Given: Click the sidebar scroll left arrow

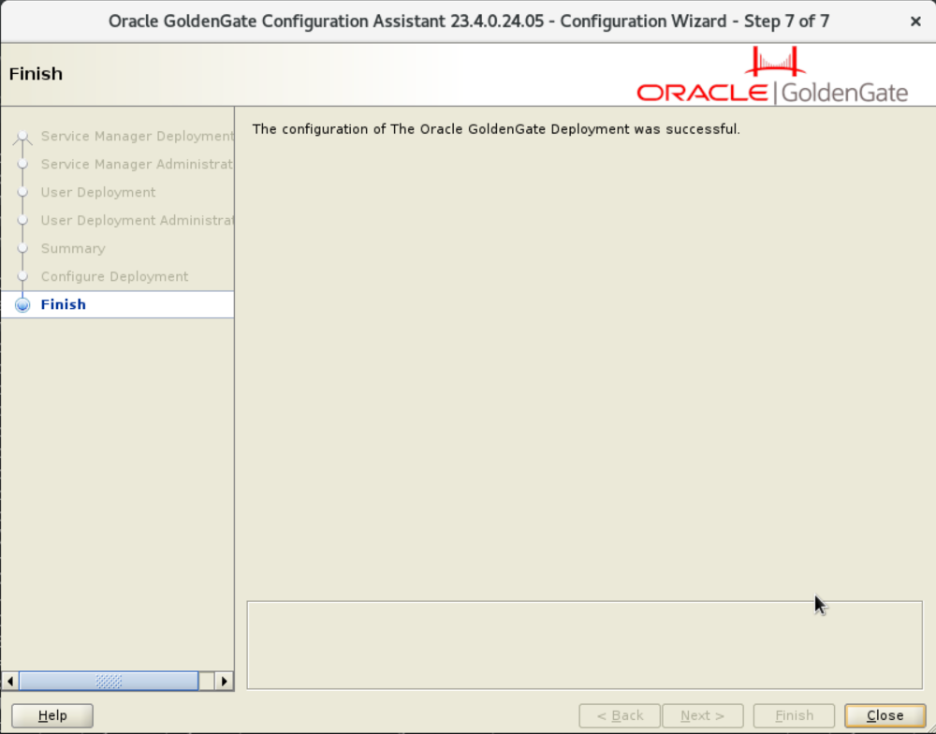Looking at the screenshot, I should pyautogui.click(x=10, y=681).
